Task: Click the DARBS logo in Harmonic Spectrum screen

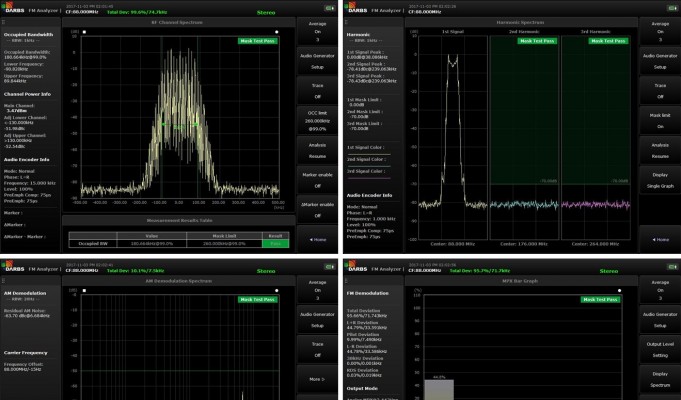Action: pos(356,8)
